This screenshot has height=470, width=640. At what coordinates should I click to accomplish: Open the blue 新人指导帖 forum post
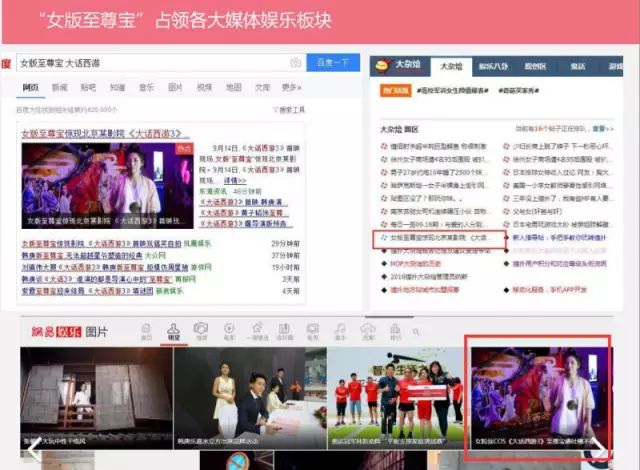(x=559, y=237)
